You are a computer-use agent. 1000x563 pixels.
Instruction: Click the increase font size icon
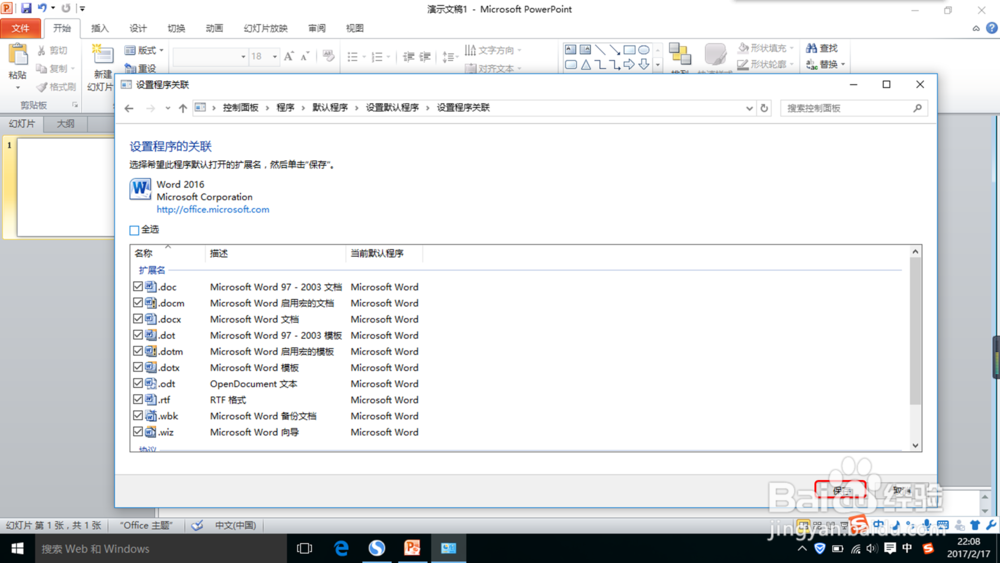tap(289, 57)
